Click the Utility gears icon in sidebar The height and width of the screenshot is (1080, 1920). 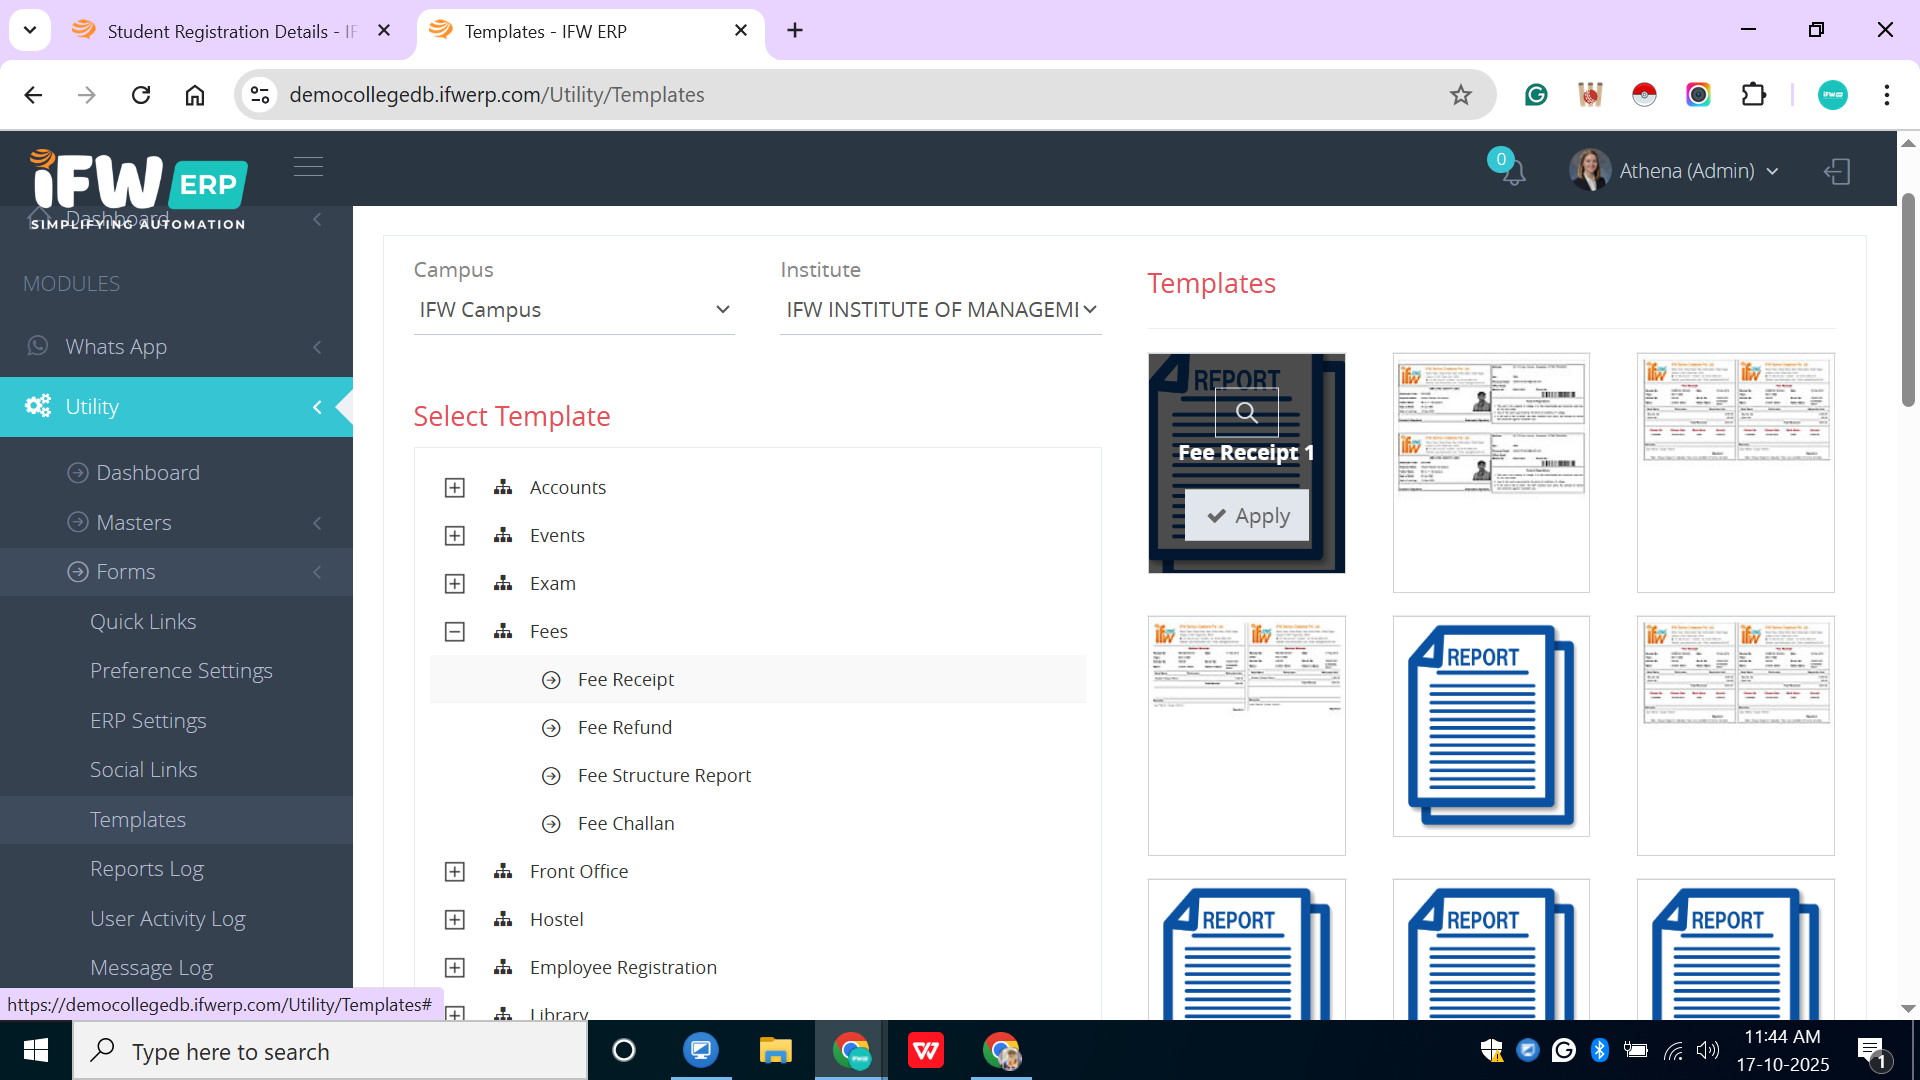tap(38, 406)
